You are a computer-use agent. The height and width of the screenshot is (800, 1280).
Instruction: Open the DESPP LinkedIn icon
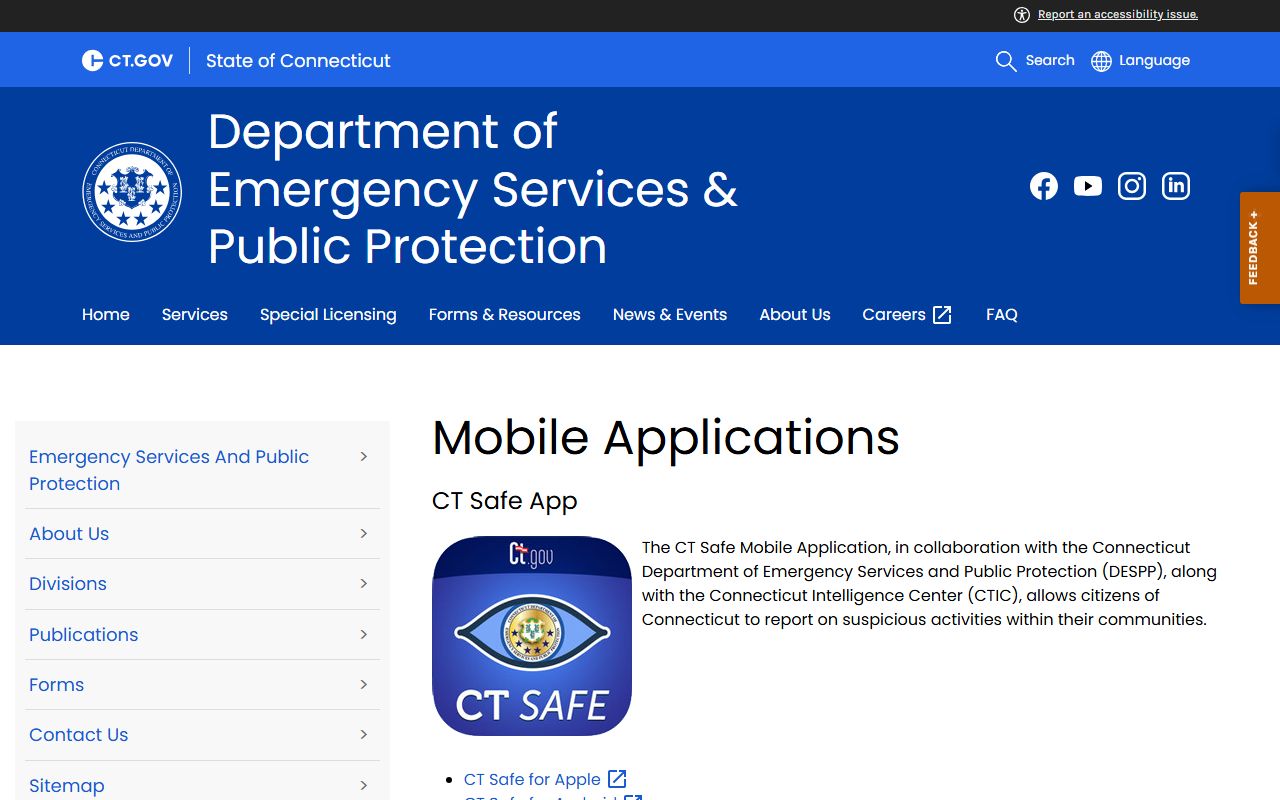pyautogui.click(x=1176, y=186)
